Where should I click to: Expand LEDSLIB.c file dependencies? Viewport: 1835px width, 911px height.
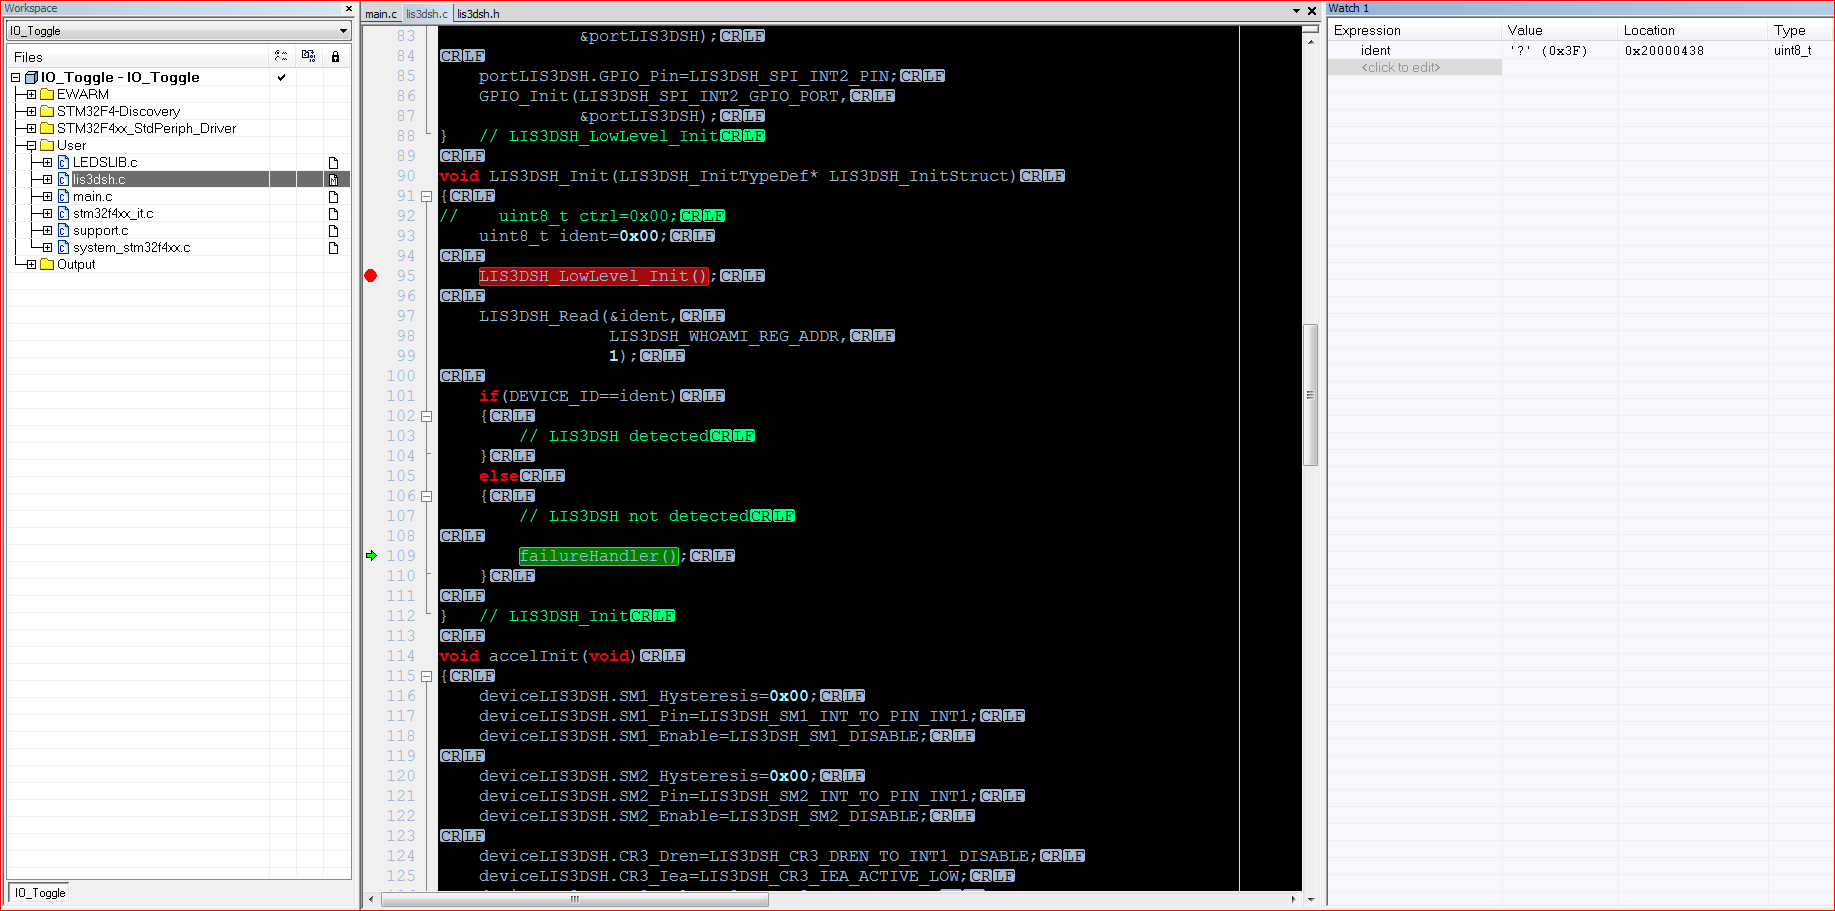click(x=47, y=162)
